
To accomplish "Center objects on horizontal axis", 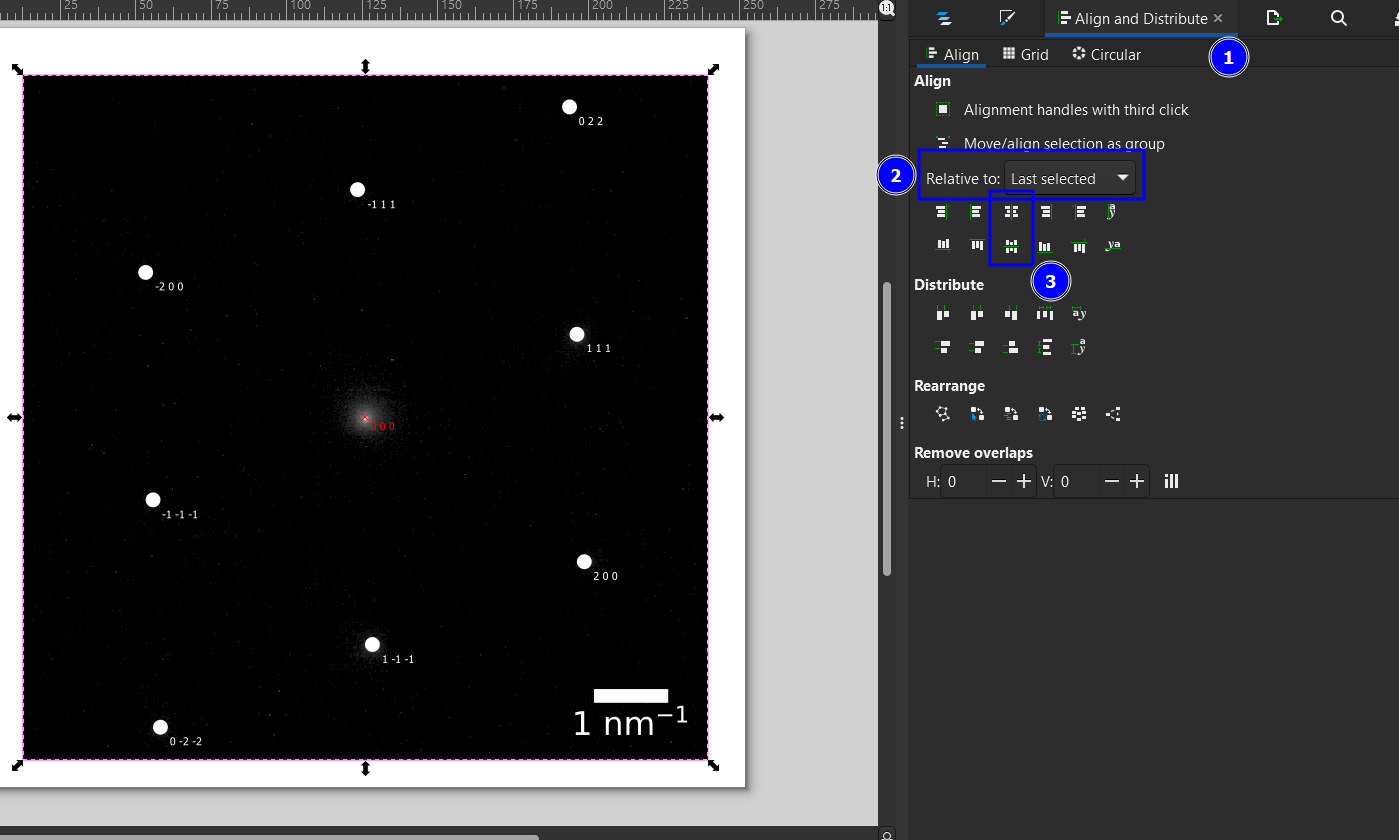I will coord(1011,245).
